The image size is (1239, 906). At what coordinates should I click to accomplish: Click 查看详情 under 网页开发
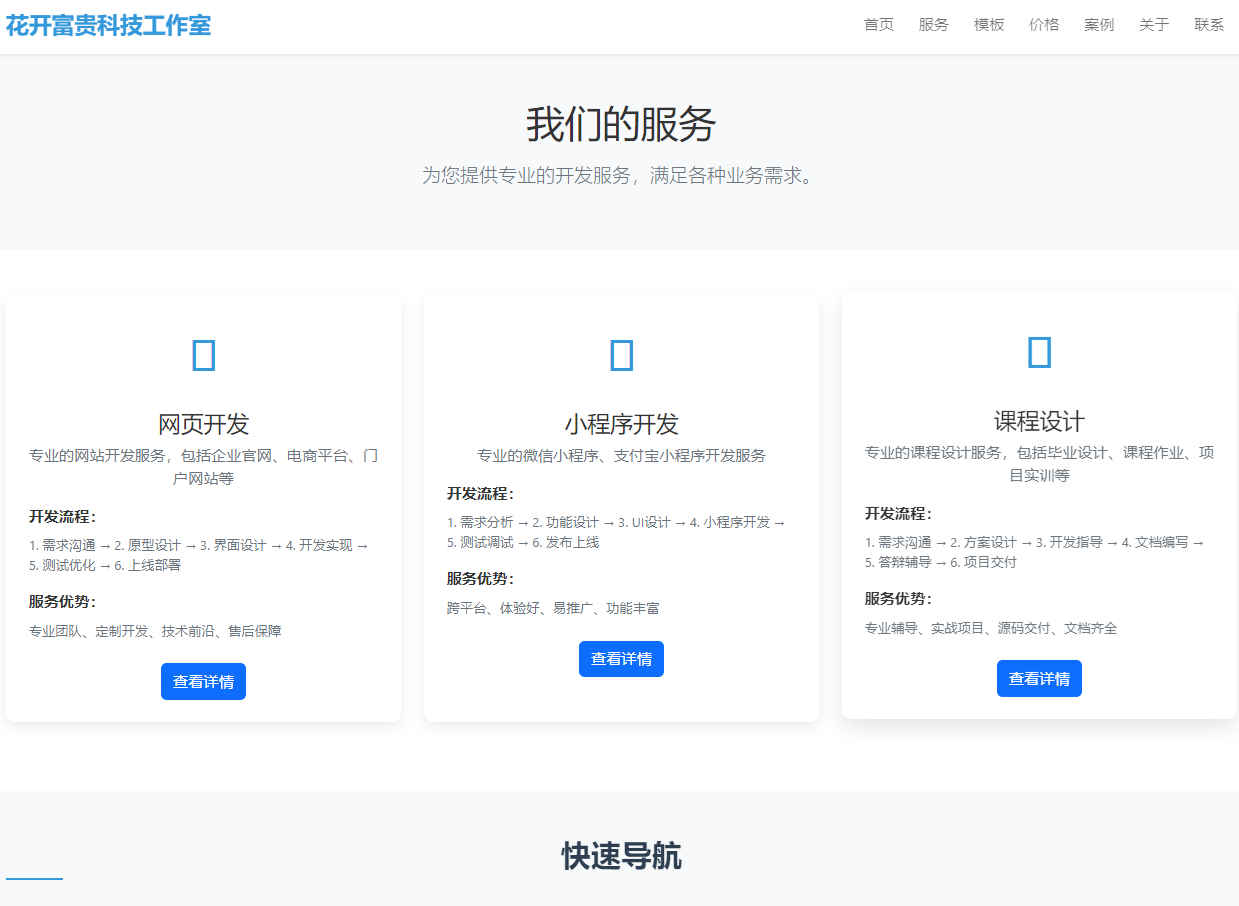pyautogui.click(x=203, y=681)
